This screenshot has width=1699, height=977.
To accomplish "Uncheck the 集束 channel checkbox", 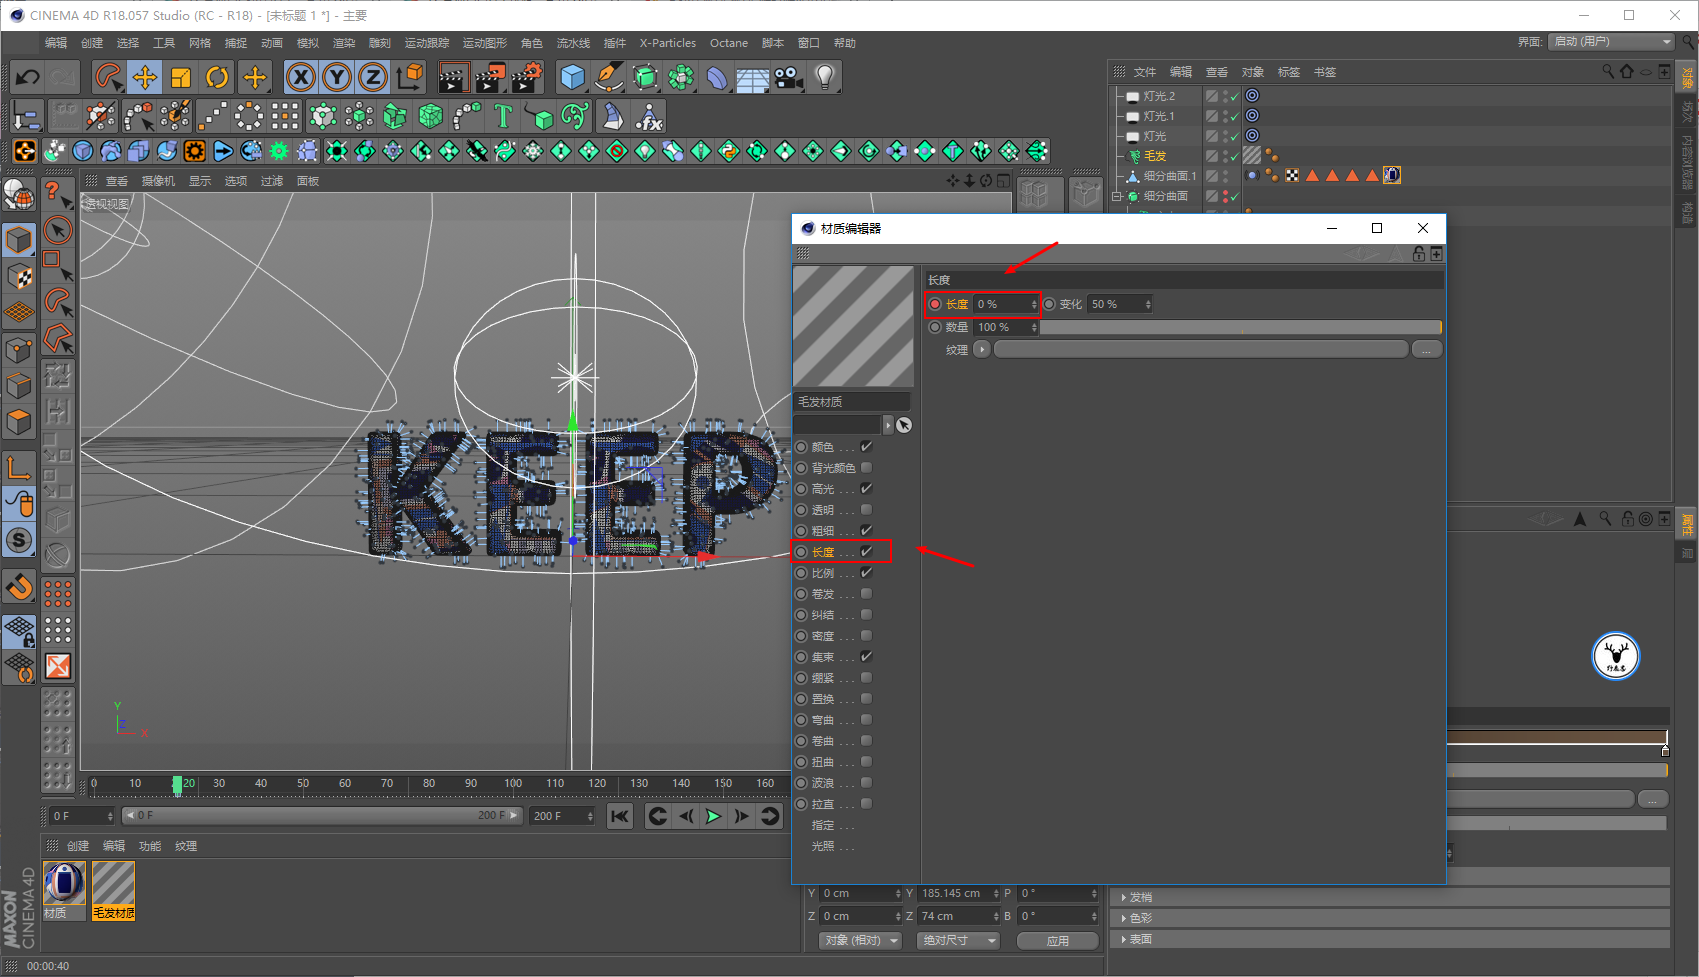I will 866,657.
